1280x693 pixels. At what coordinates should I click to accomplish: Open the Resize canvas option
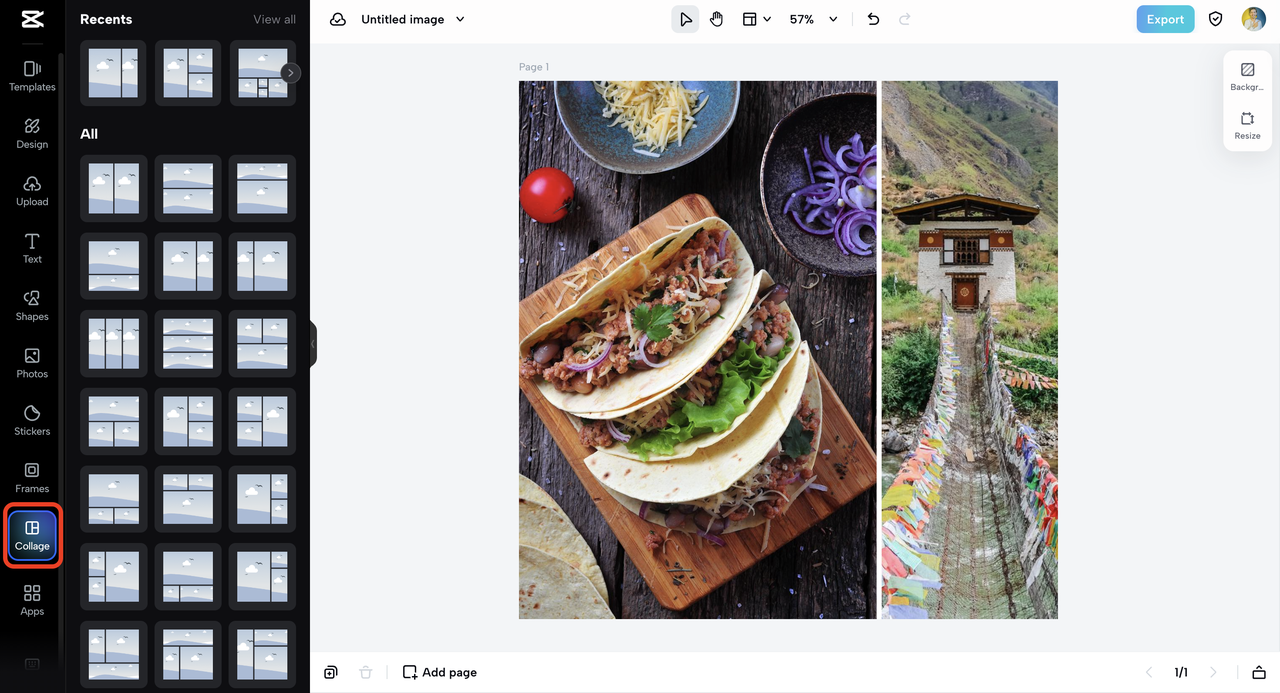(1247, 125)
